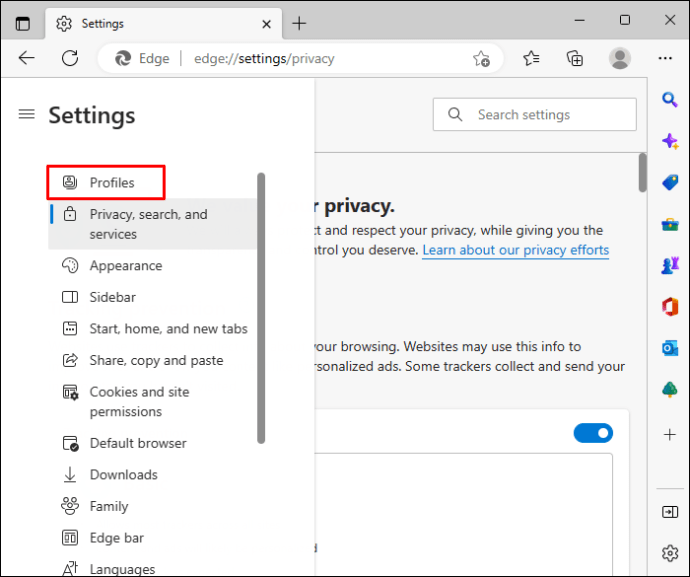690x577 pixels.
Task: Open the Favorites star list icon
Action: pyautogui.click(x=531, y=58)
